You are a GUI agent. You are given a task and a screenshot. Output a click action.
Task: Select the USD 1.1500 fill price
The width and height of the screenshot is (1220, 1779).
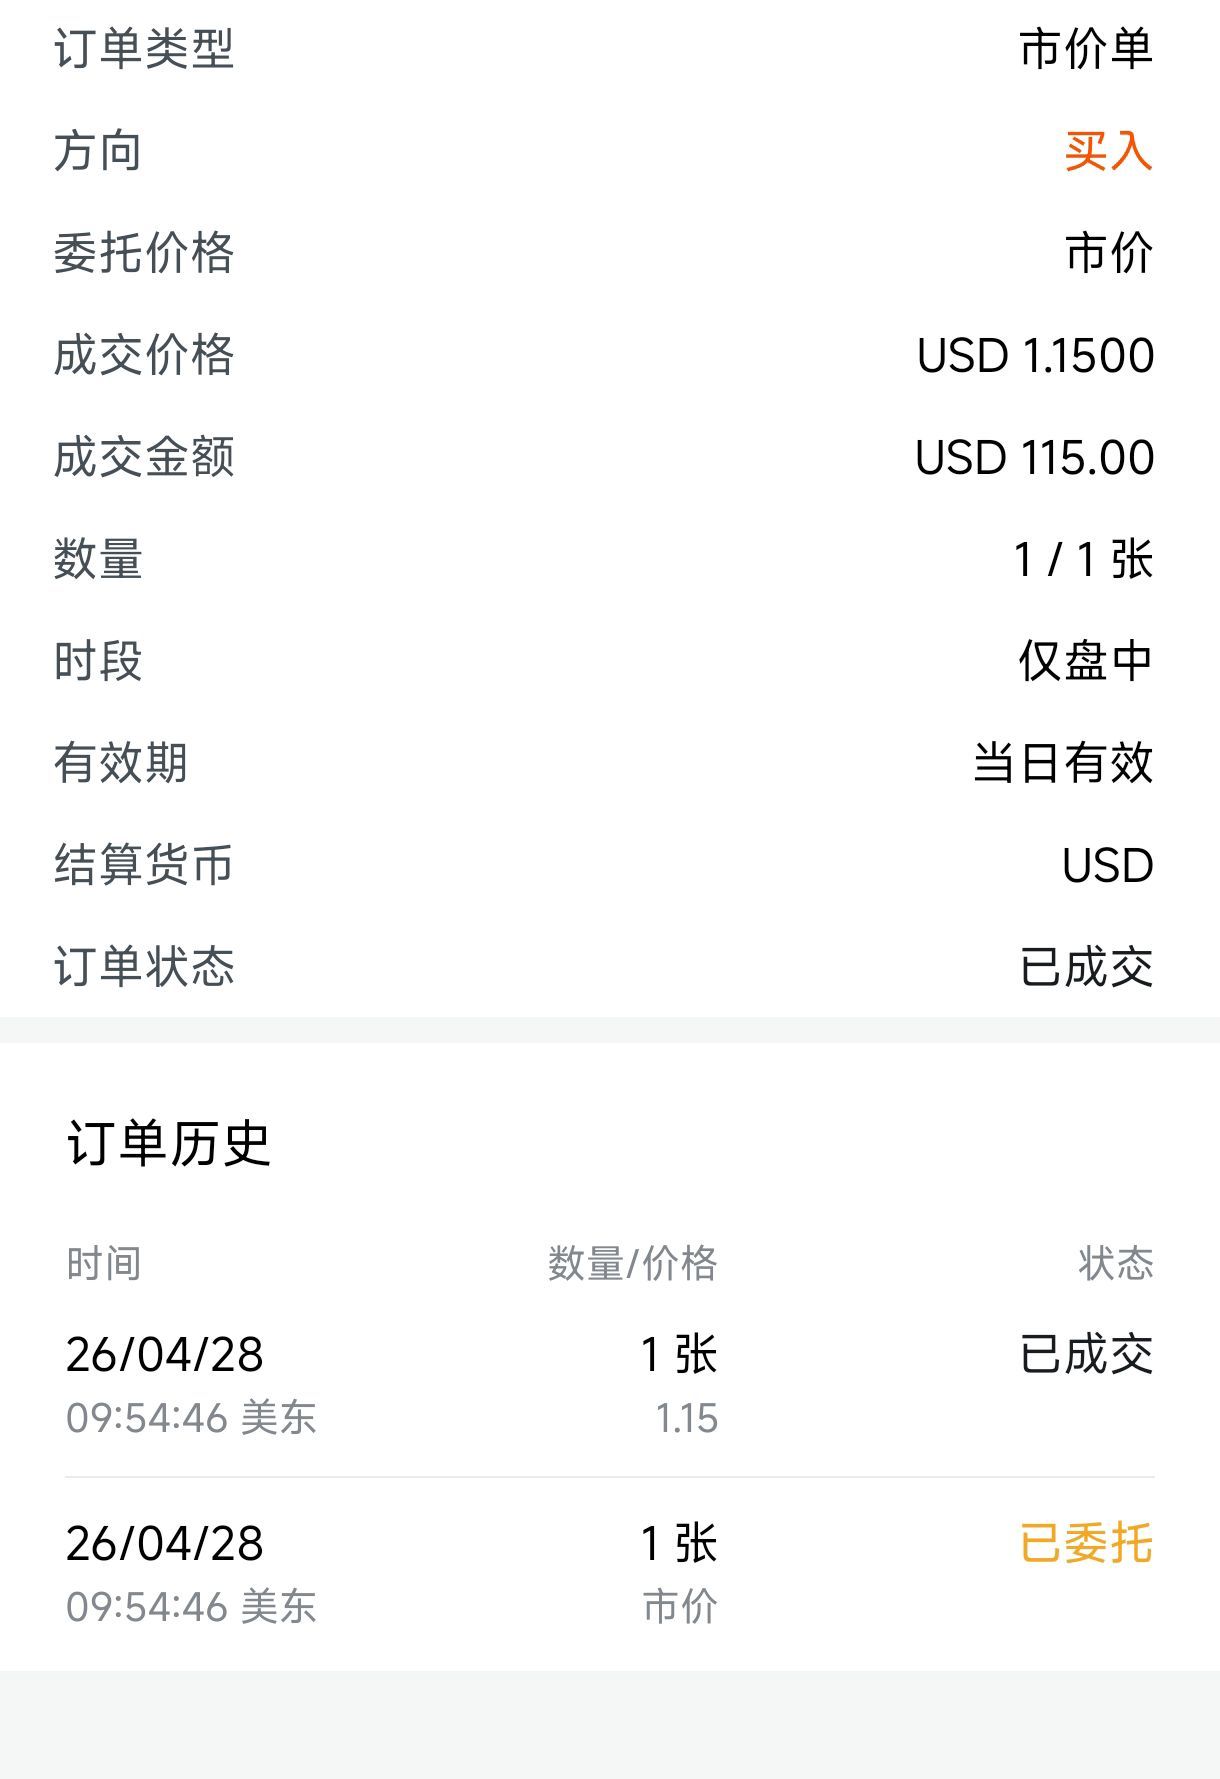tap(1035, 356)
